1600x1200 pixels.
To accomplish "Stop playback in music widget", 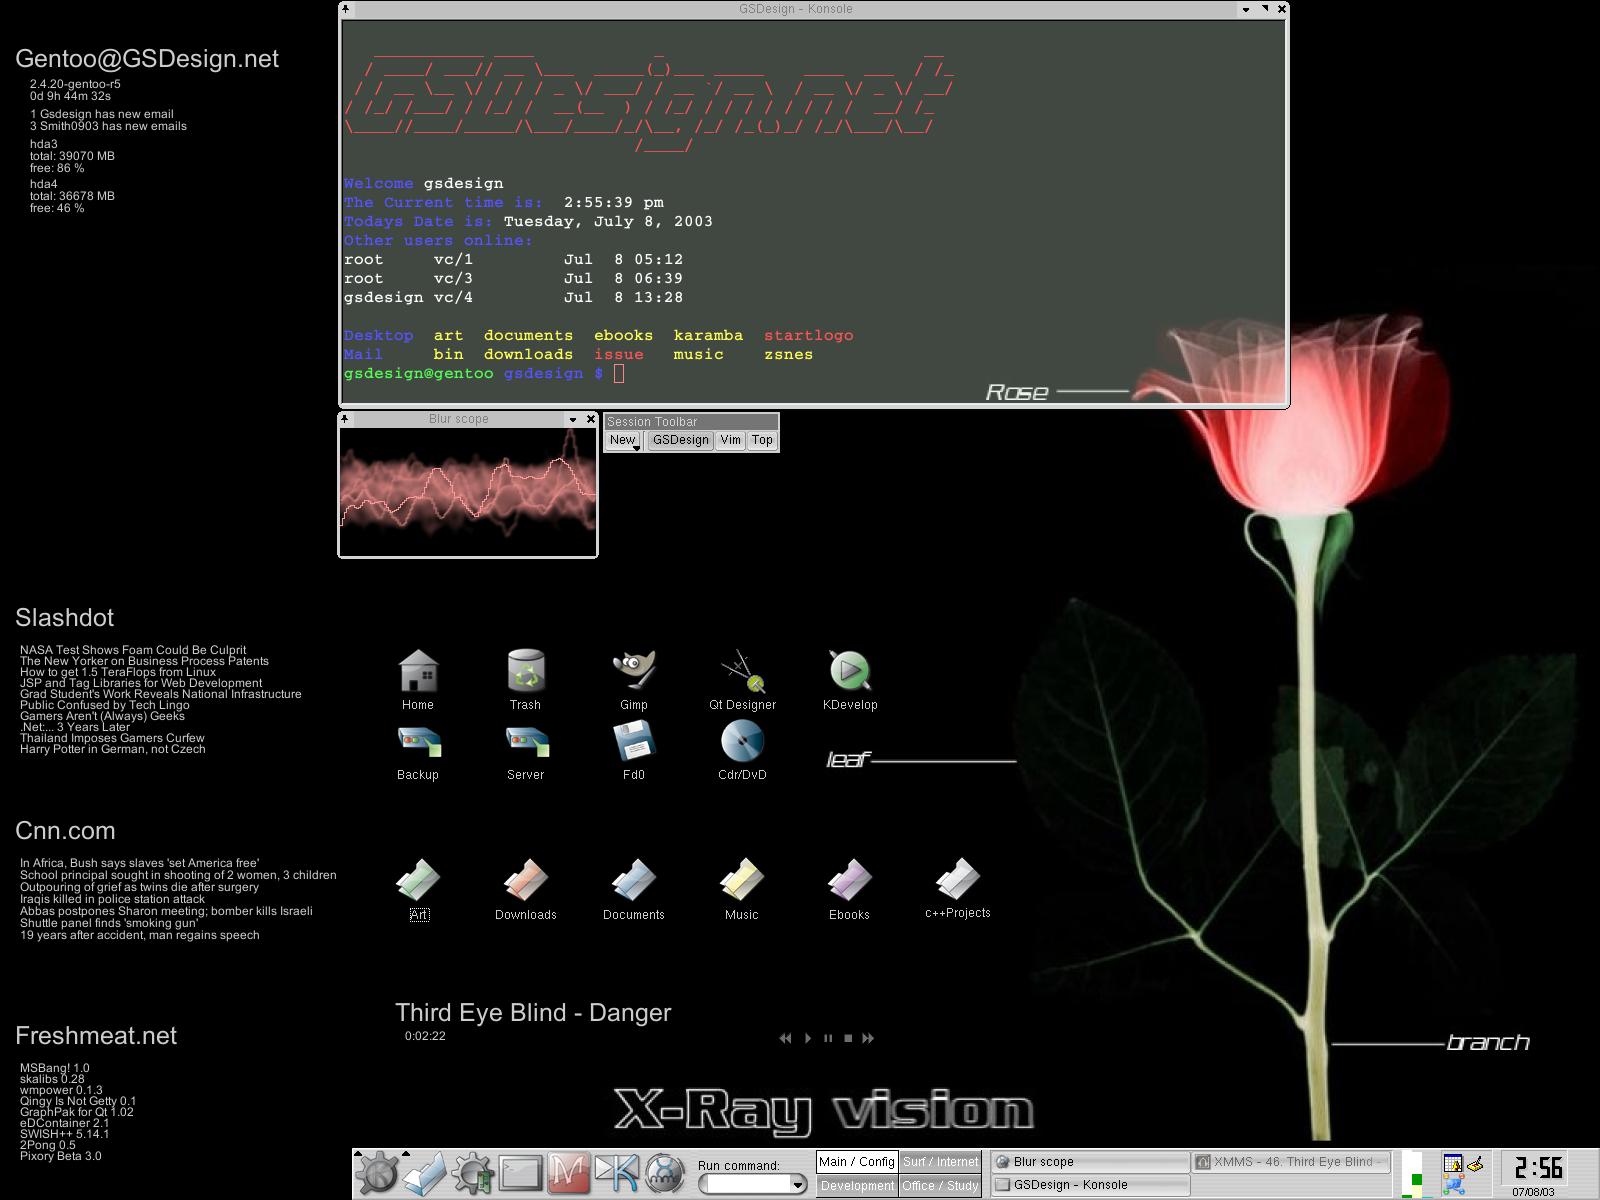I will (848, 1038).
